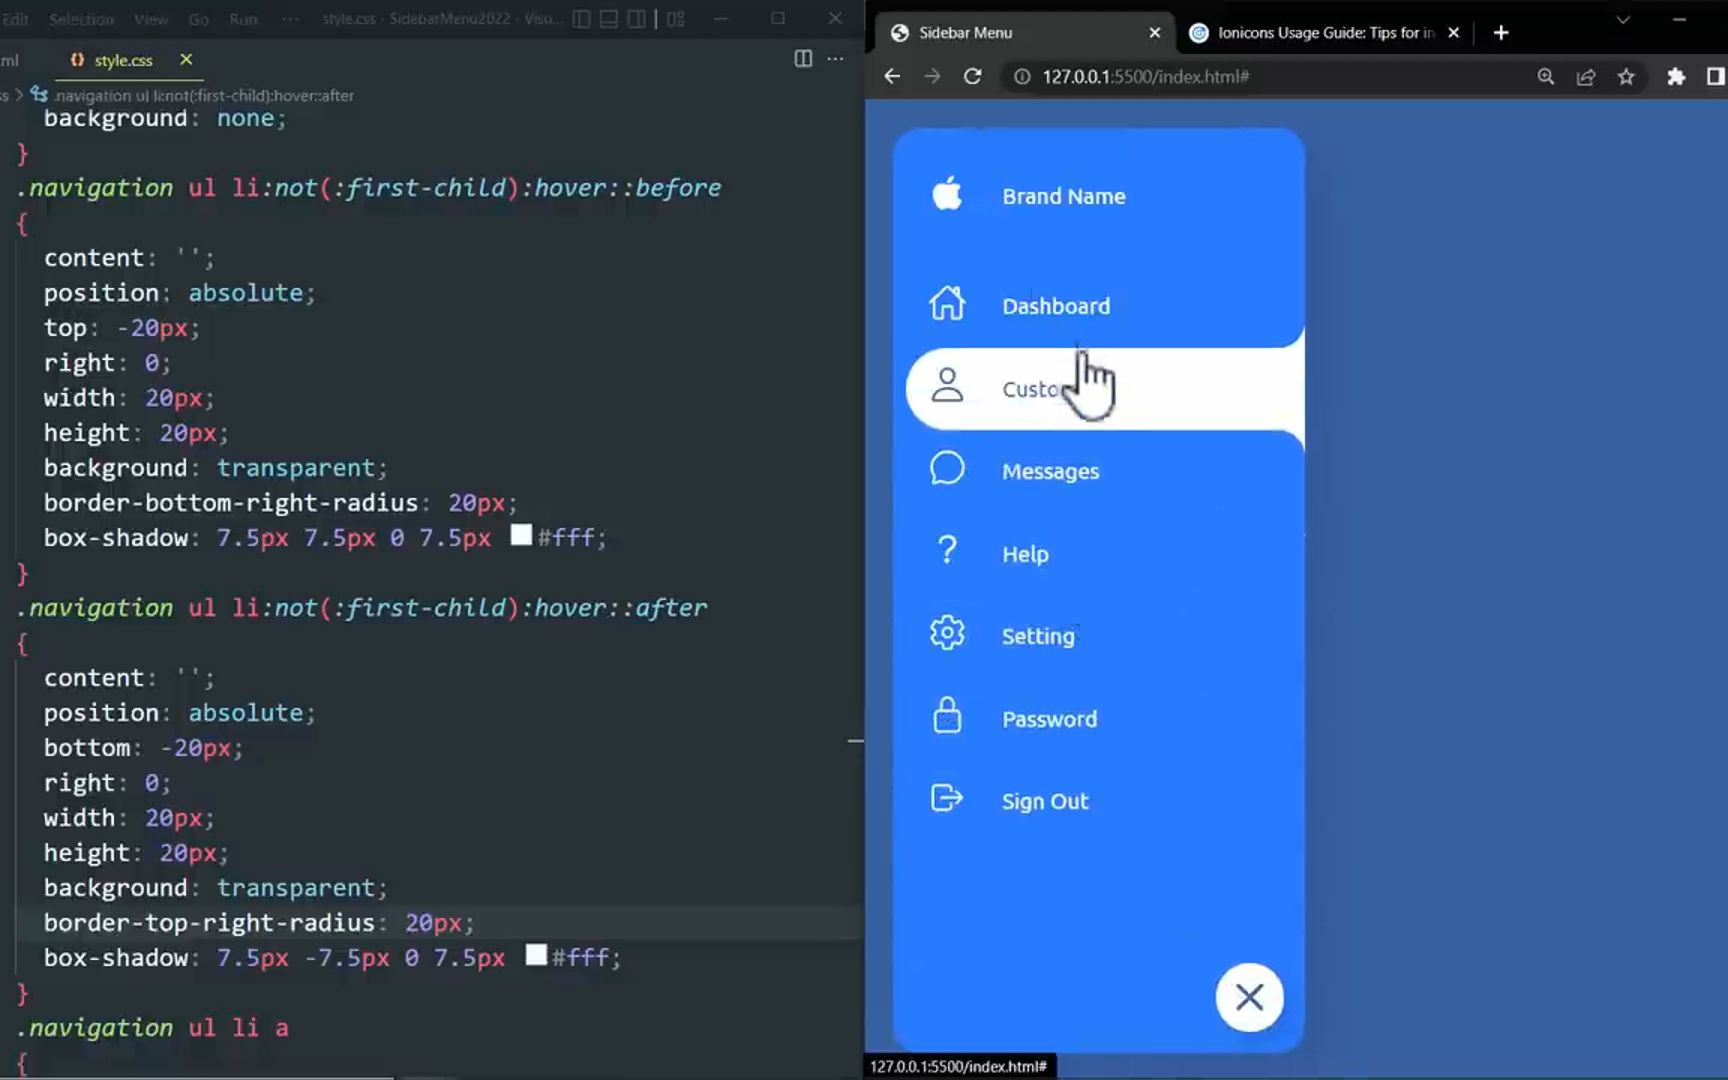The height and width of the screenshot is (1080, 1728).
Task: Open the browser zoom magnifier icon
Action: 1545,77
